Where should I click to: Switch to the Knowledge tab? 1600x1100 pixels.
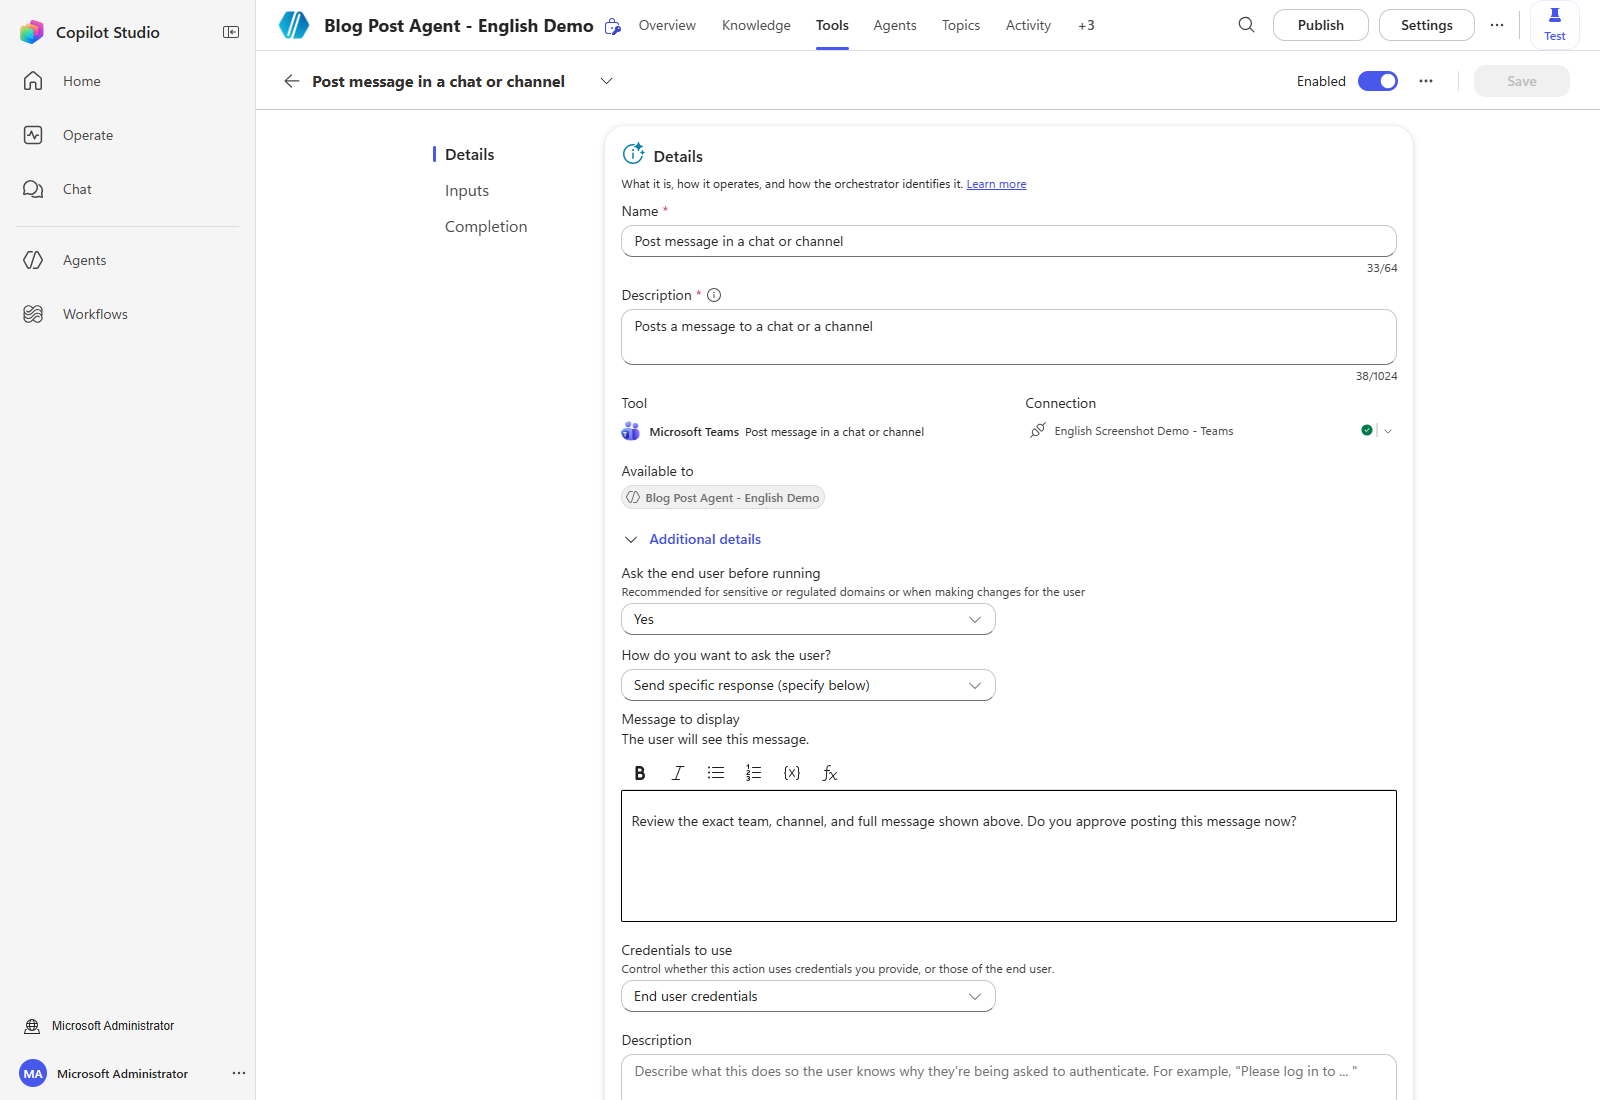tap(756, 25)
